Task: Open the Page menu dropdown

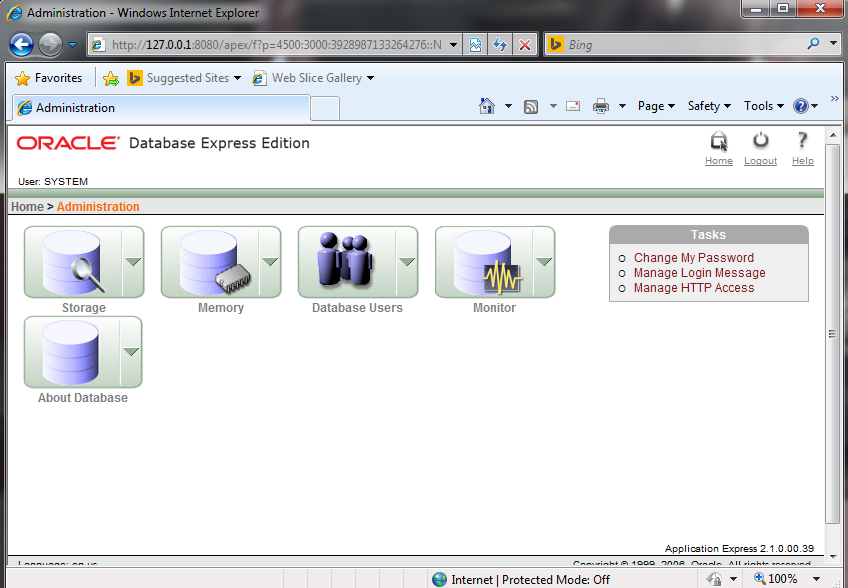Action: 656,105
